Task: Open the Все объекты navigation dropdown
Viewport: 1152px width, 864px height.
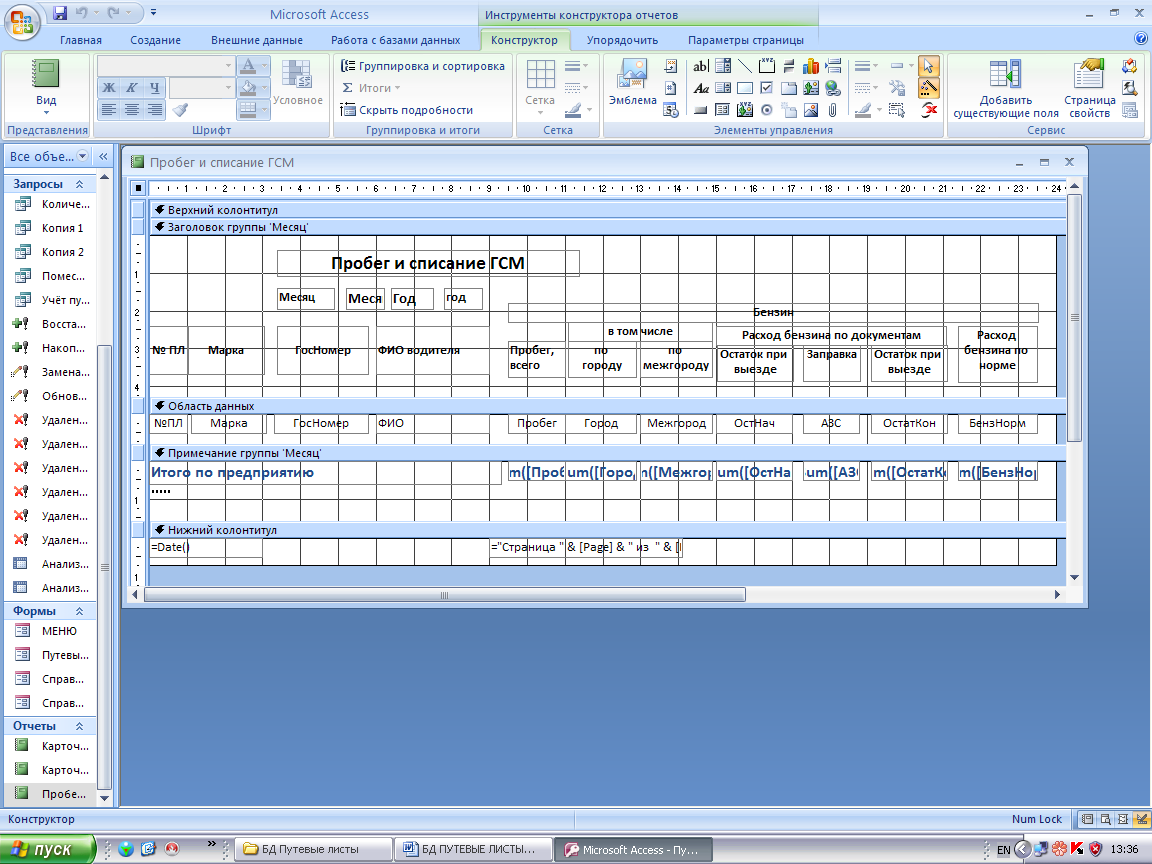Action: click(x=82, y=156)
